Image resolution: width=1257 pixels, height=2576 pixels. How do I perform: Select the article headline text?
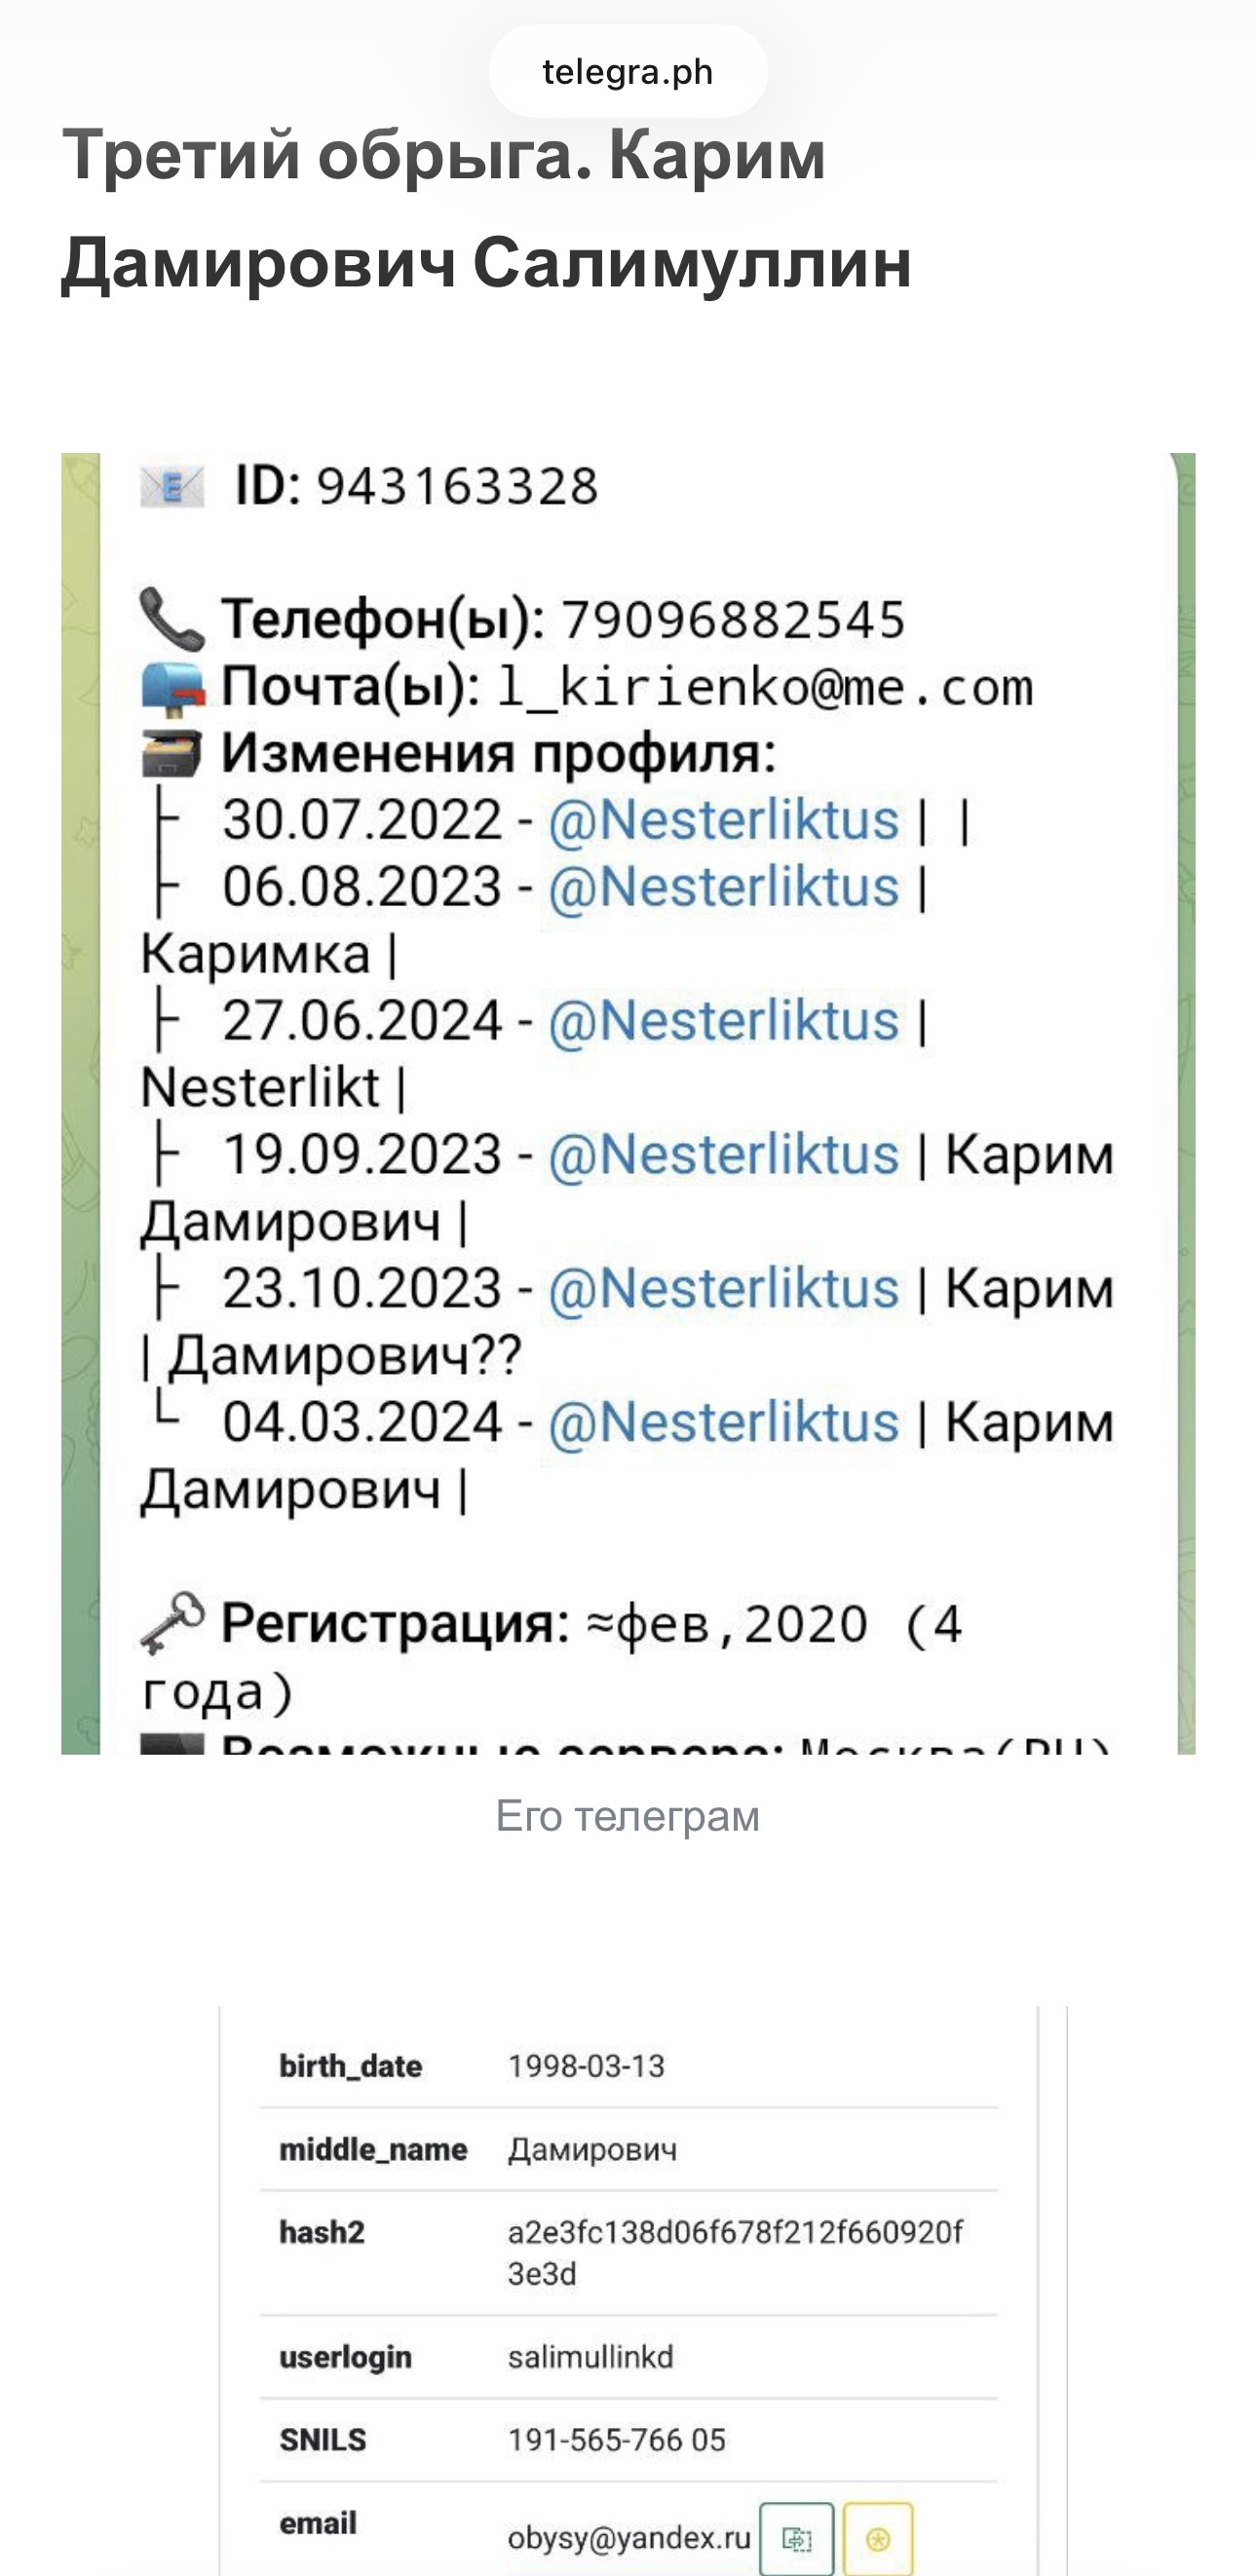(x=486, y=209)
